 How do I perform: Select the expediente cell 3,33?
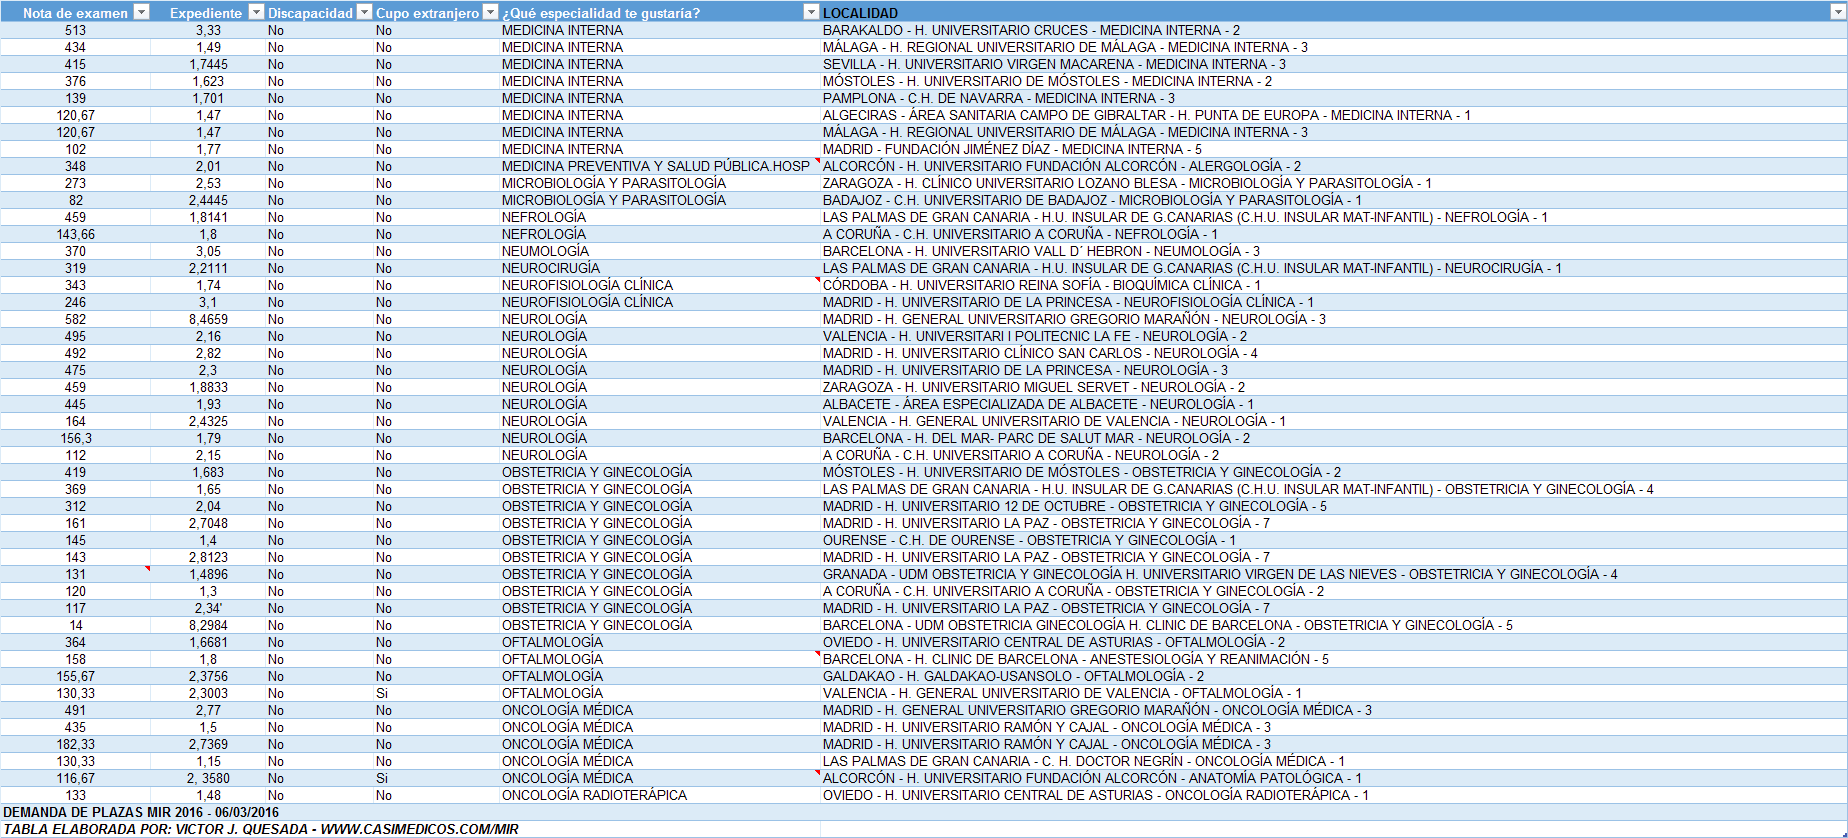(208, 30)
